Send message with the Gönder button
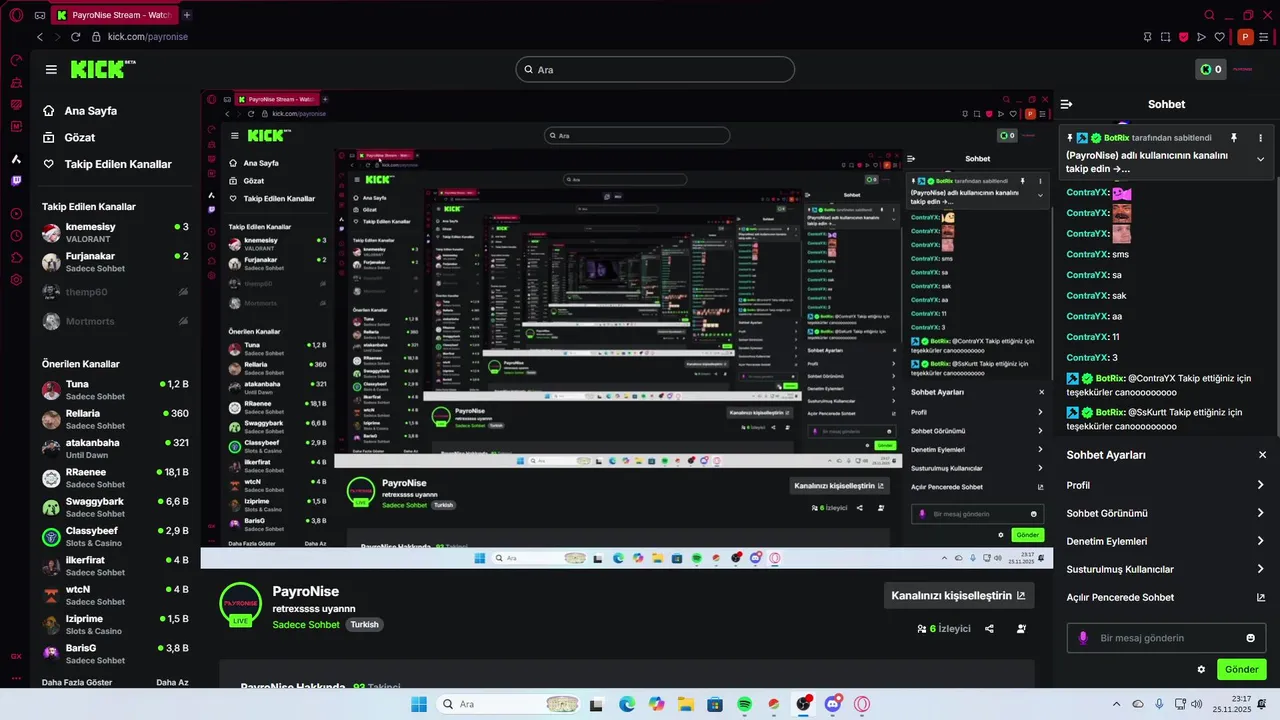 point(1241,669)
